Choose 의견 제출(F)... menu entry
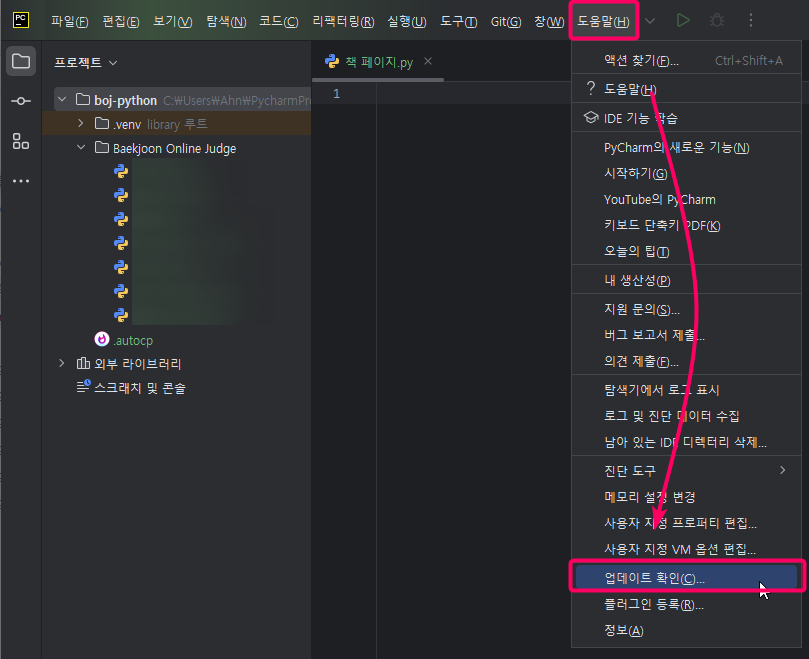The width and height of the screenshot is (809, 659). 686,361
